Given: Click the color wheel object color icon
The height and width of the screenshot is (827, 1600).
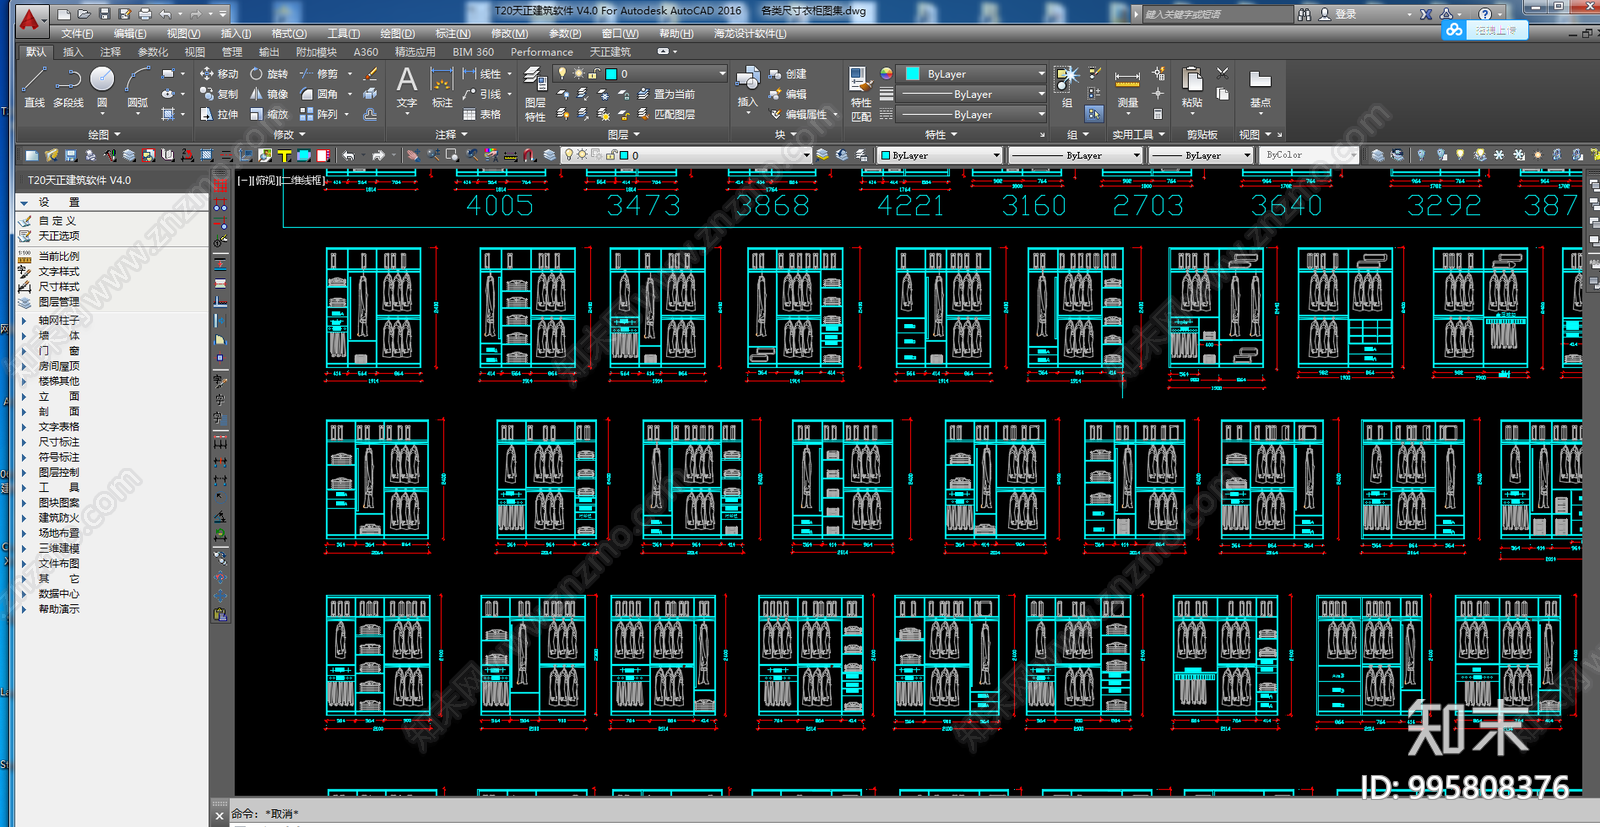Looking at the screenshot, I should point(886,74).
